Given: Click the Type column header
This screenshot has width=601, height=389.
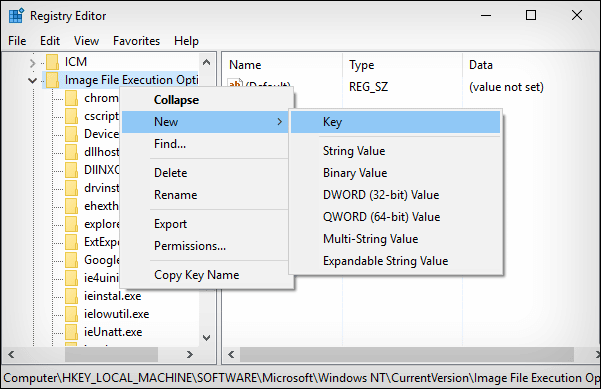Looking at the screenshot, I should [402, 65].
